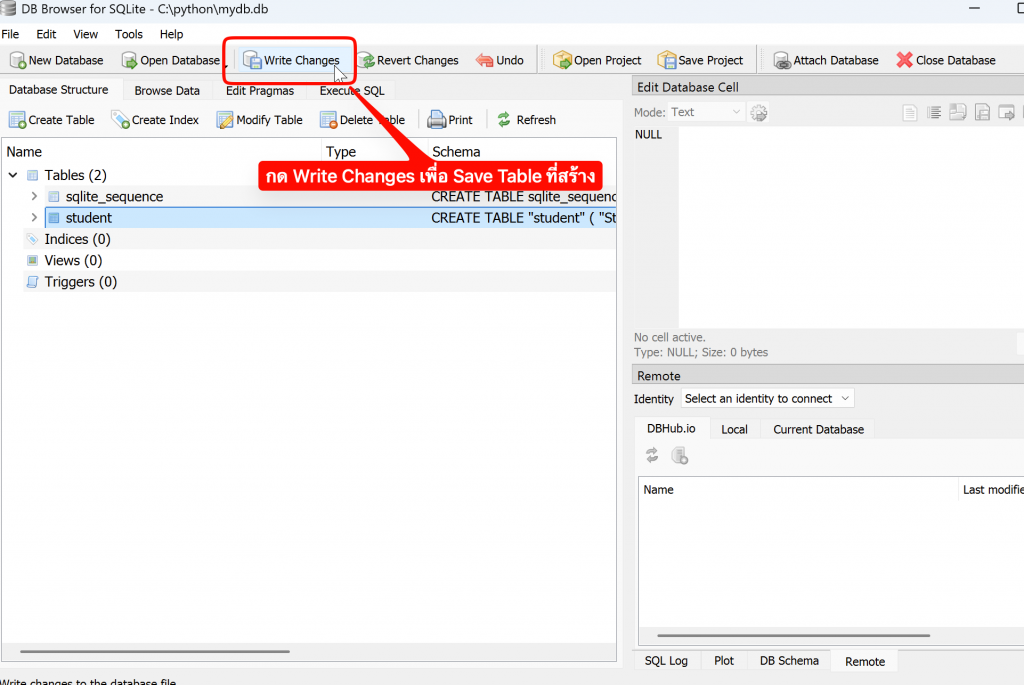This screenshot has width=1024, height=685.
Task: Click the Print button
Action: pyautogui.click(x=450, y=120)
